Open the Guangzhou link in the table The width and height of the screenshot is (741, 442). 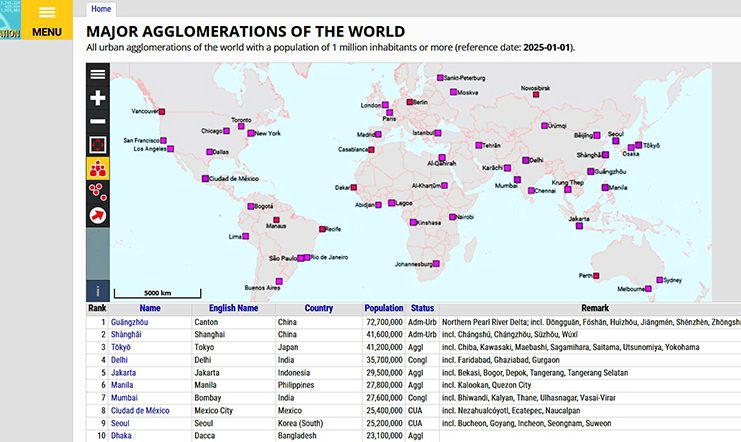[130, 322]
